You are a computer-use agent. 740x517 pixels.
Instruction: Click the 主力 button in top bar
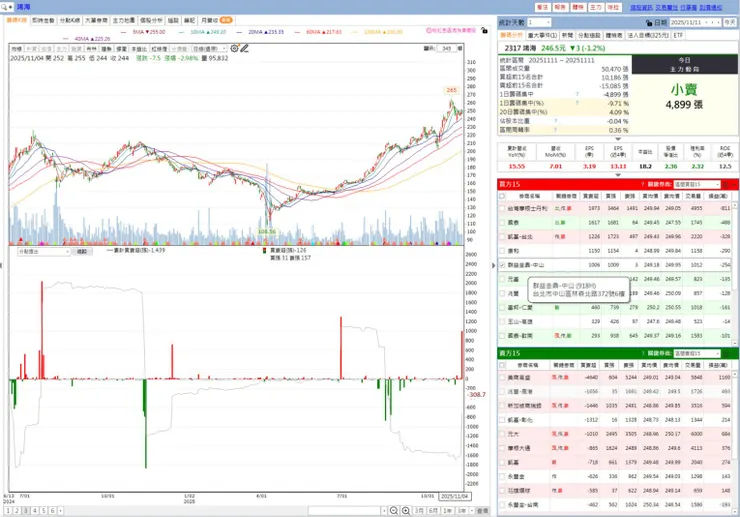click(x=596, y=8)
